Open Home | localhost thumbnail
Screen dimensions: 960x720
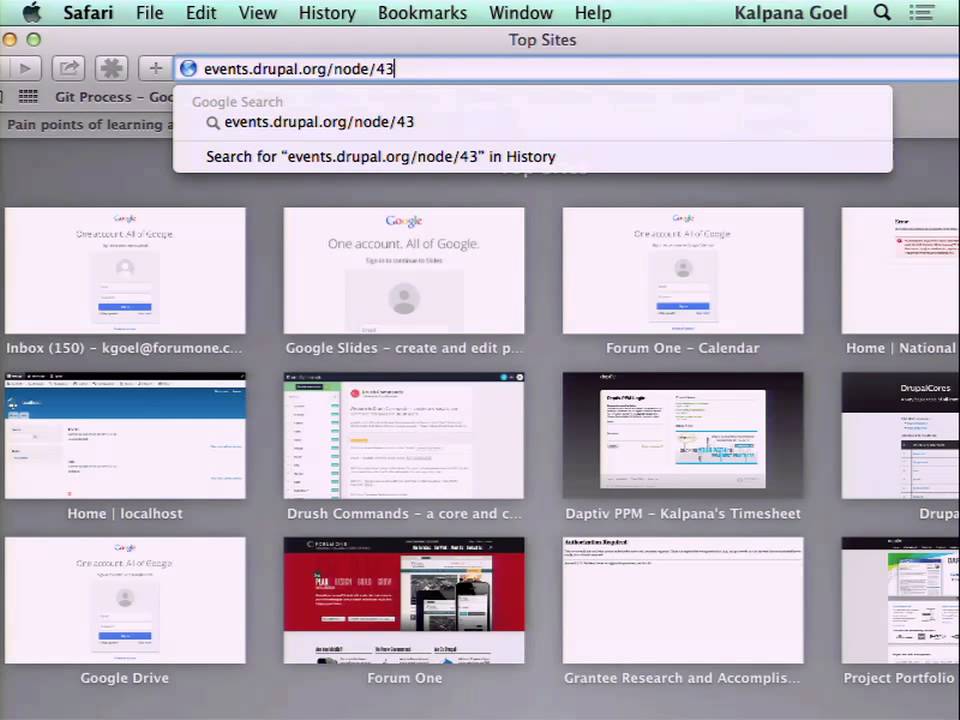click(125, 435)
